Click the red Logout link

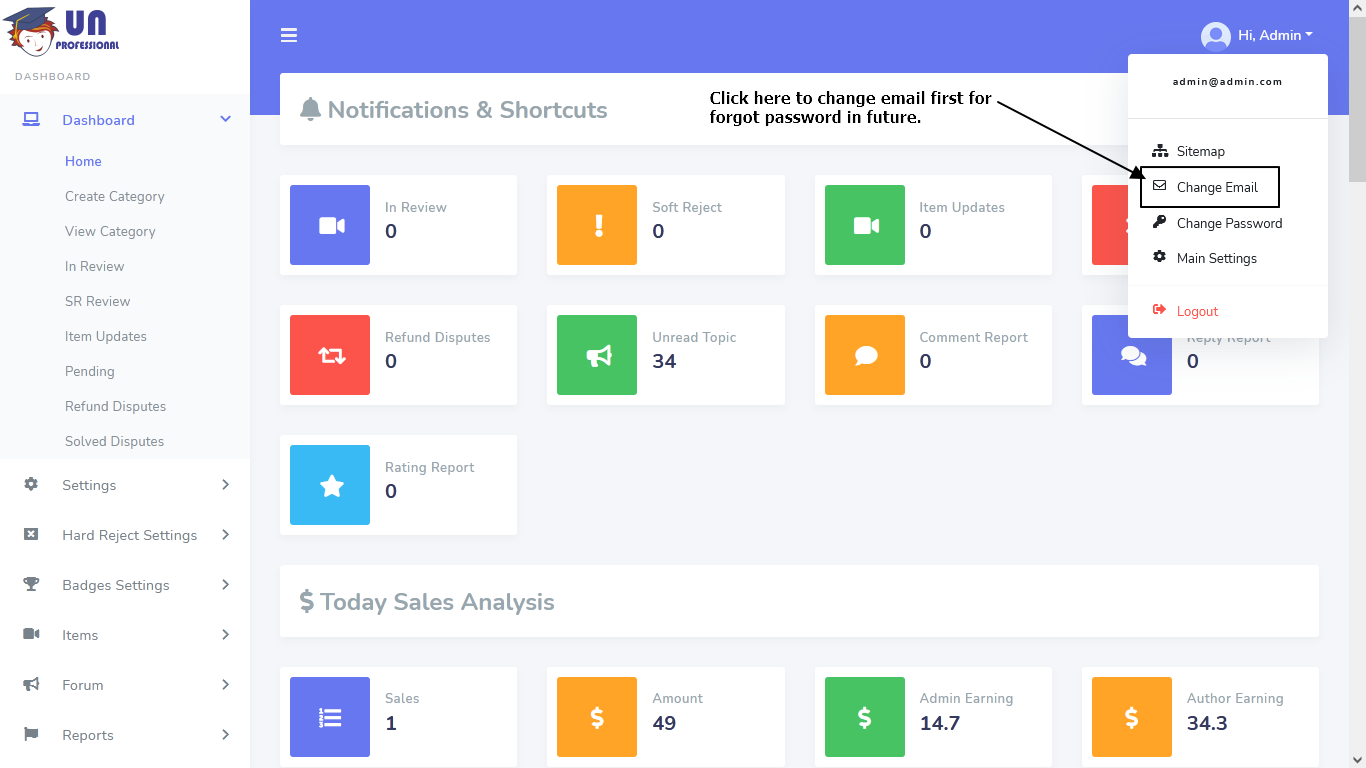pyautogui.click(x=1197, y=311)
